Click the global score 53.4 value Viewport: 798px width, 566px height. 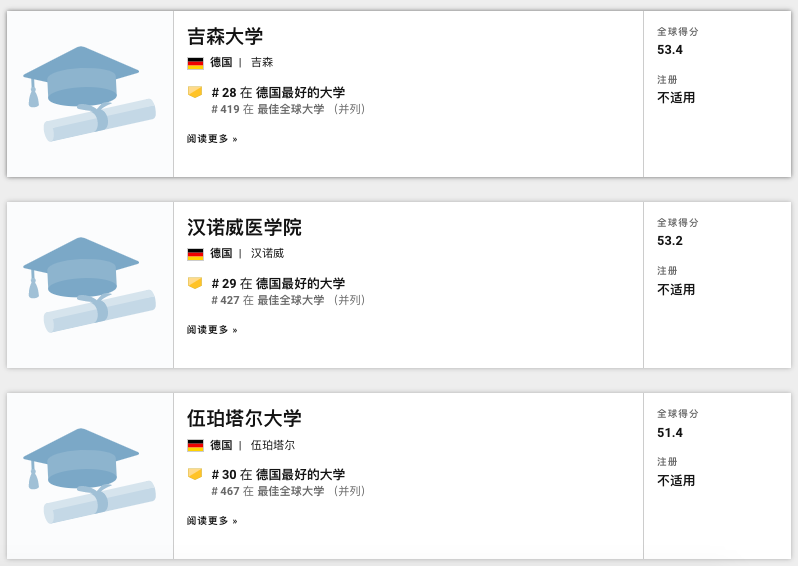(x=670, y=50)
